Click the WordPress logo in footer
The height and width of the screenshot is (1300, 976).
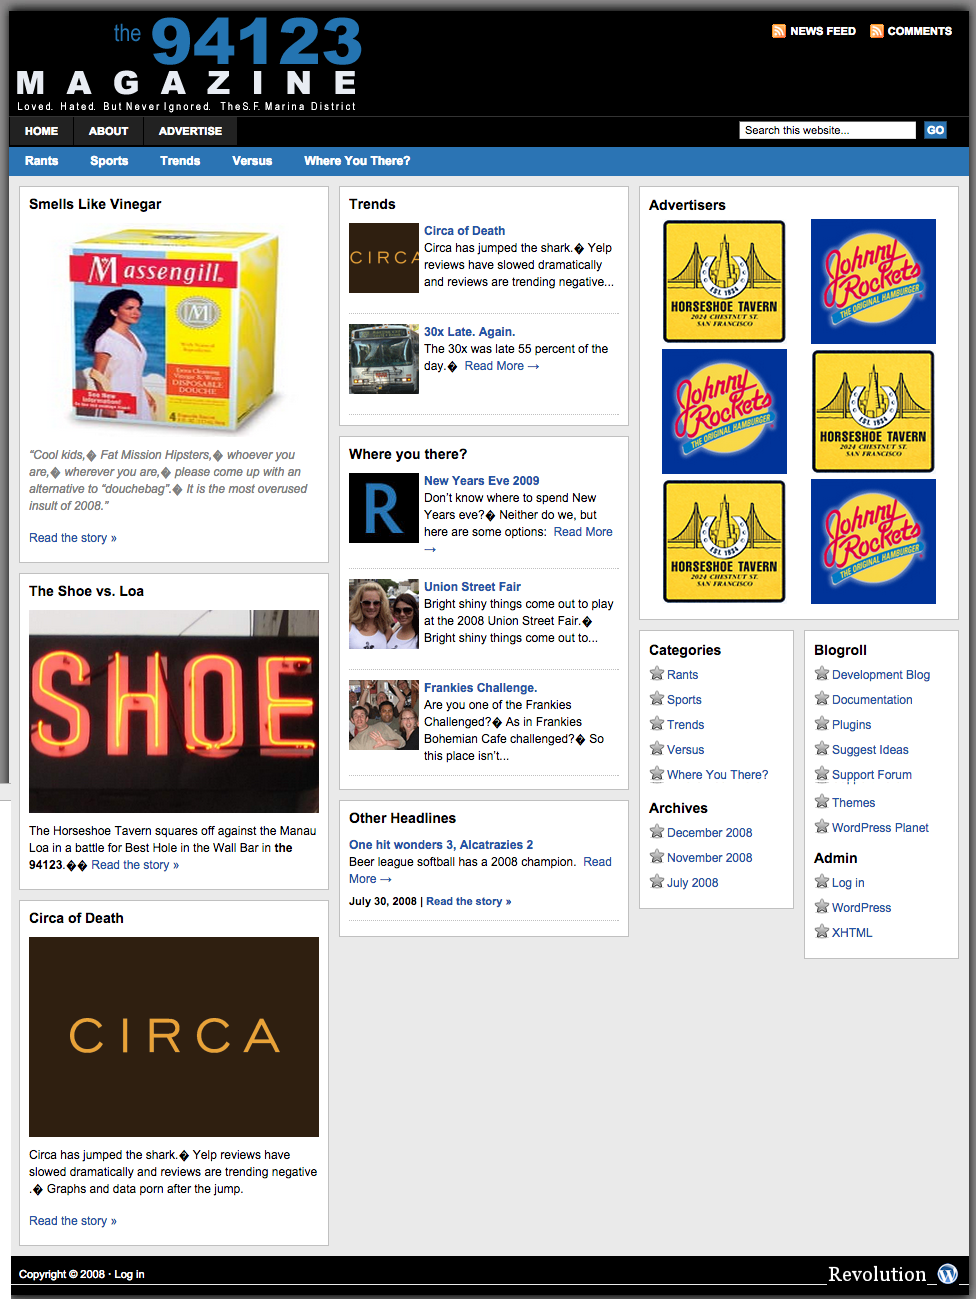[947, 1274]
